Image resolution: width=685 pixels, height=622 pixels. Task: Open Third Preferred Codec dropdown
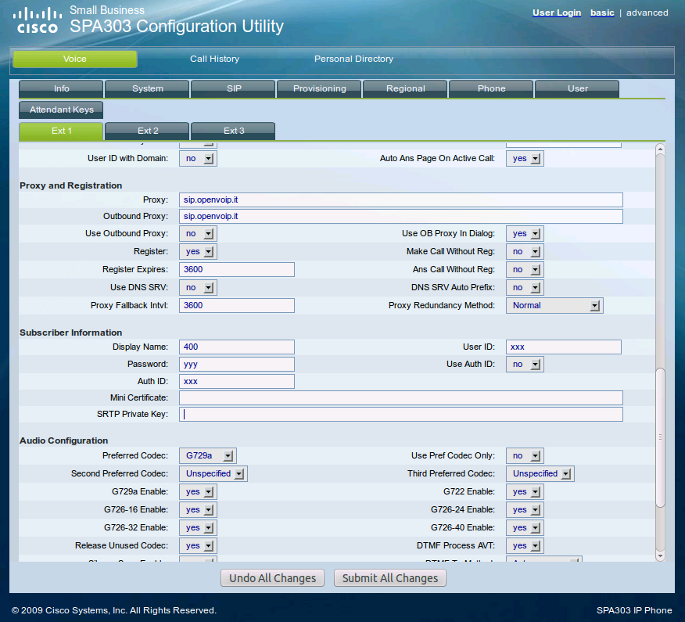540,474
